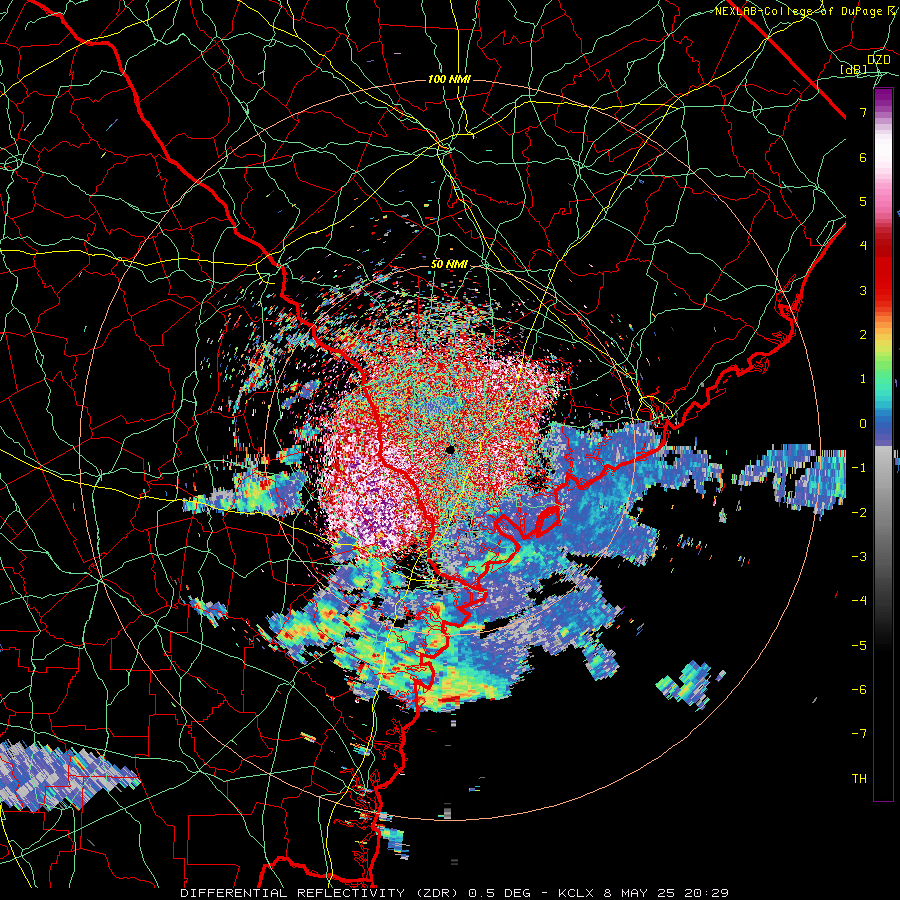This screenshot has width=900, height=900.
Task: Click the 50 NMI range ring label
Action: 449,265
